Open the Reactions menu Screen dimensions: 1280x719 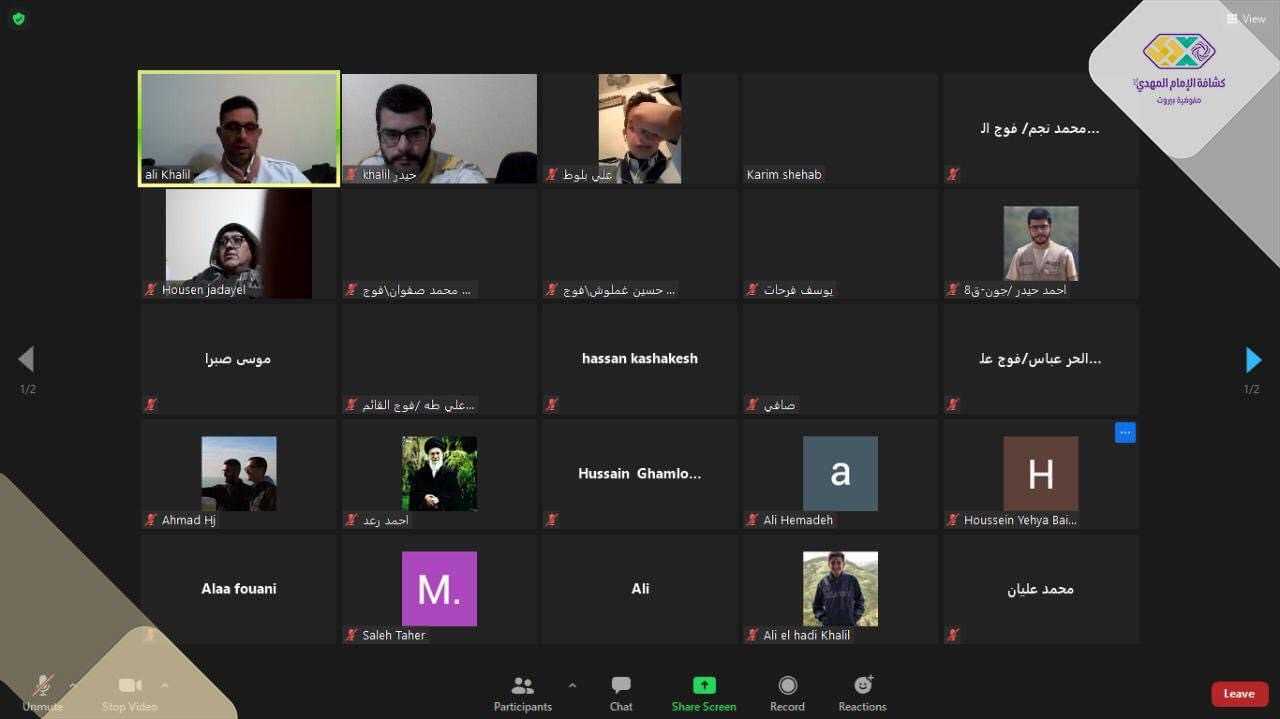[862, 686]
